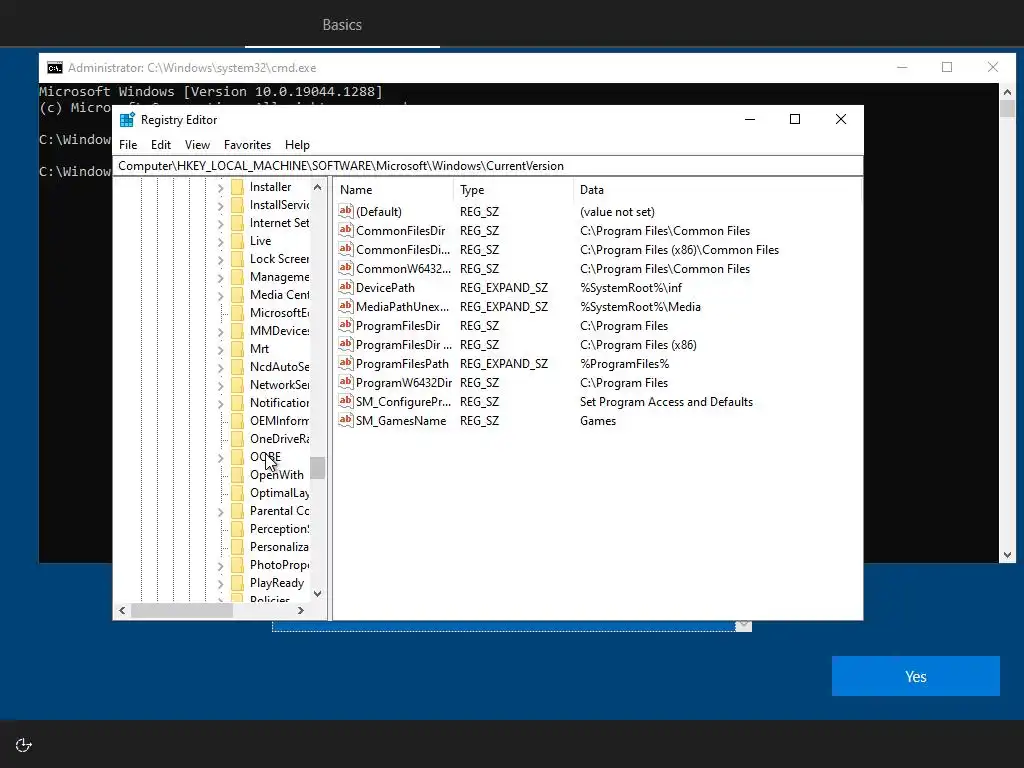Click the Registry Editor title bar icon

click(127, 120)
